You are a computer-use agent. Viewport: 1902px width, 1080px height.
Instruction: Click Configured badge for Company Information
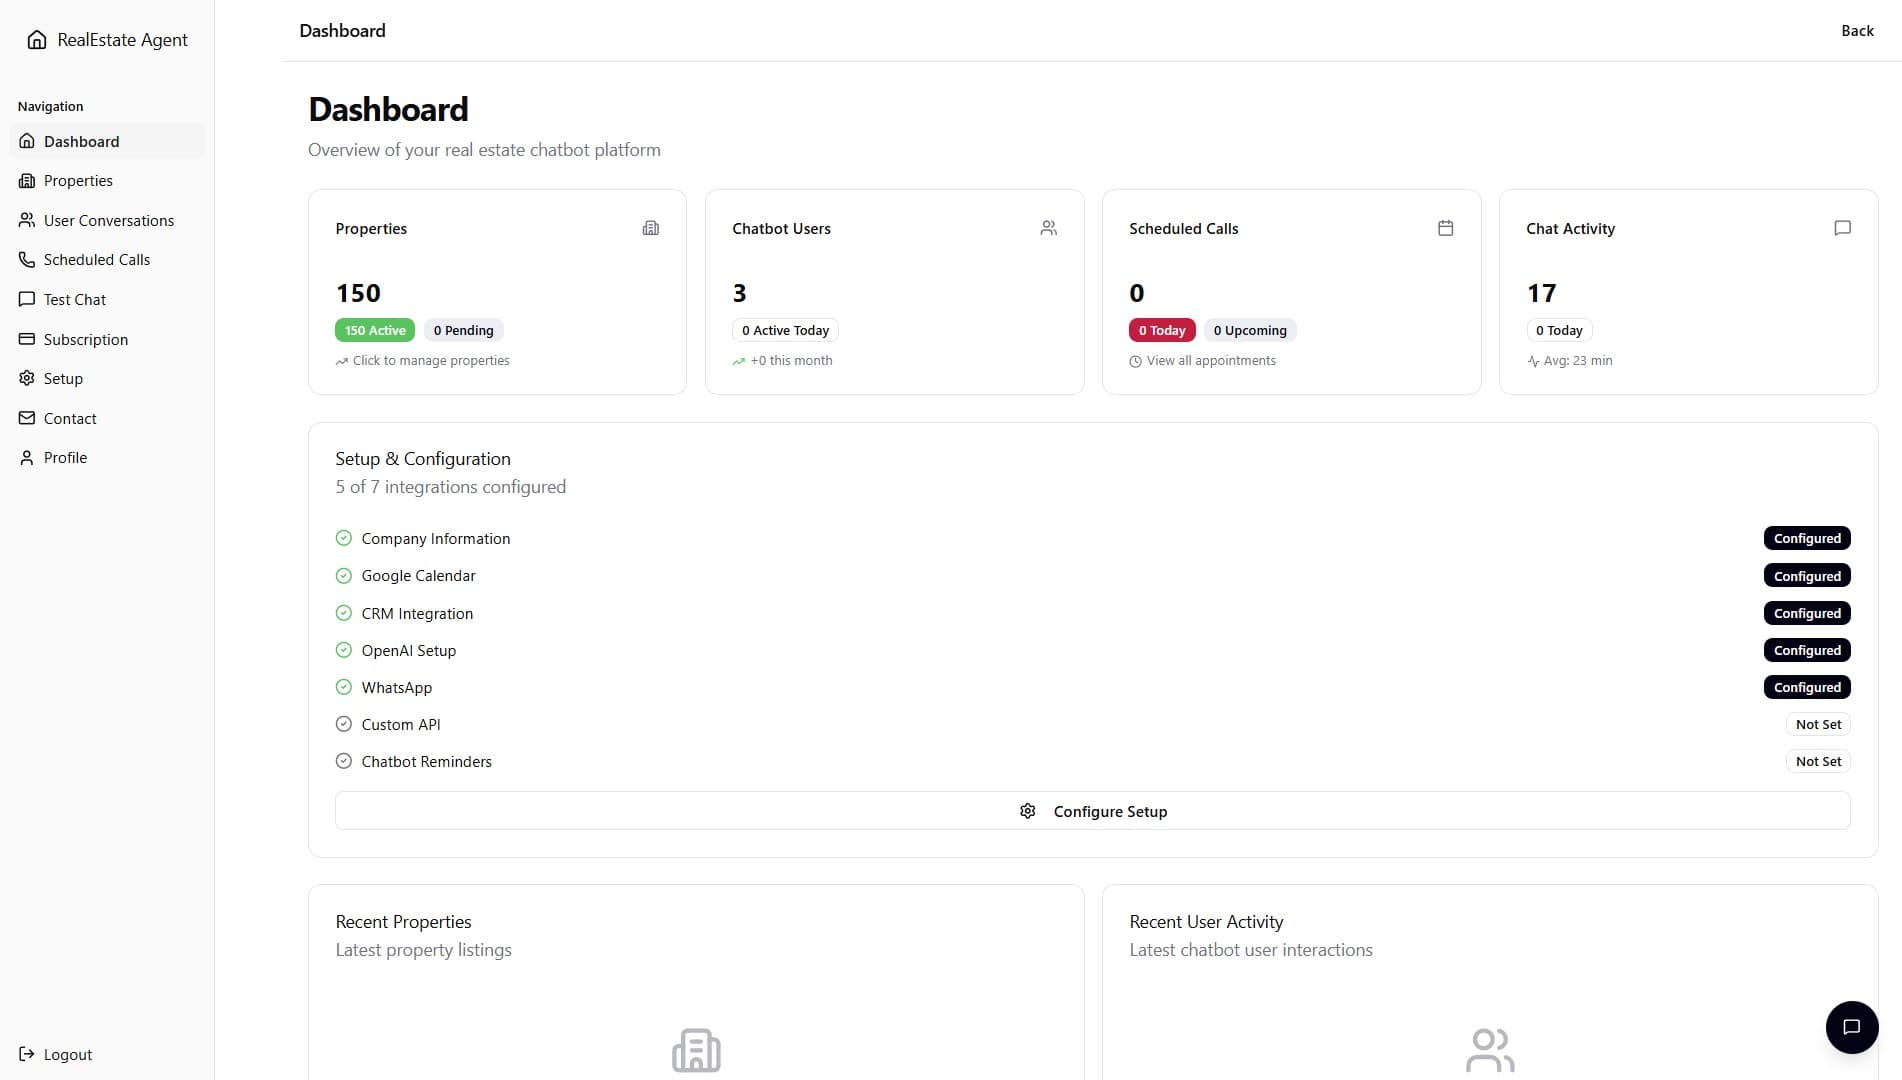pyautogui.click(x=1807, y=538)
